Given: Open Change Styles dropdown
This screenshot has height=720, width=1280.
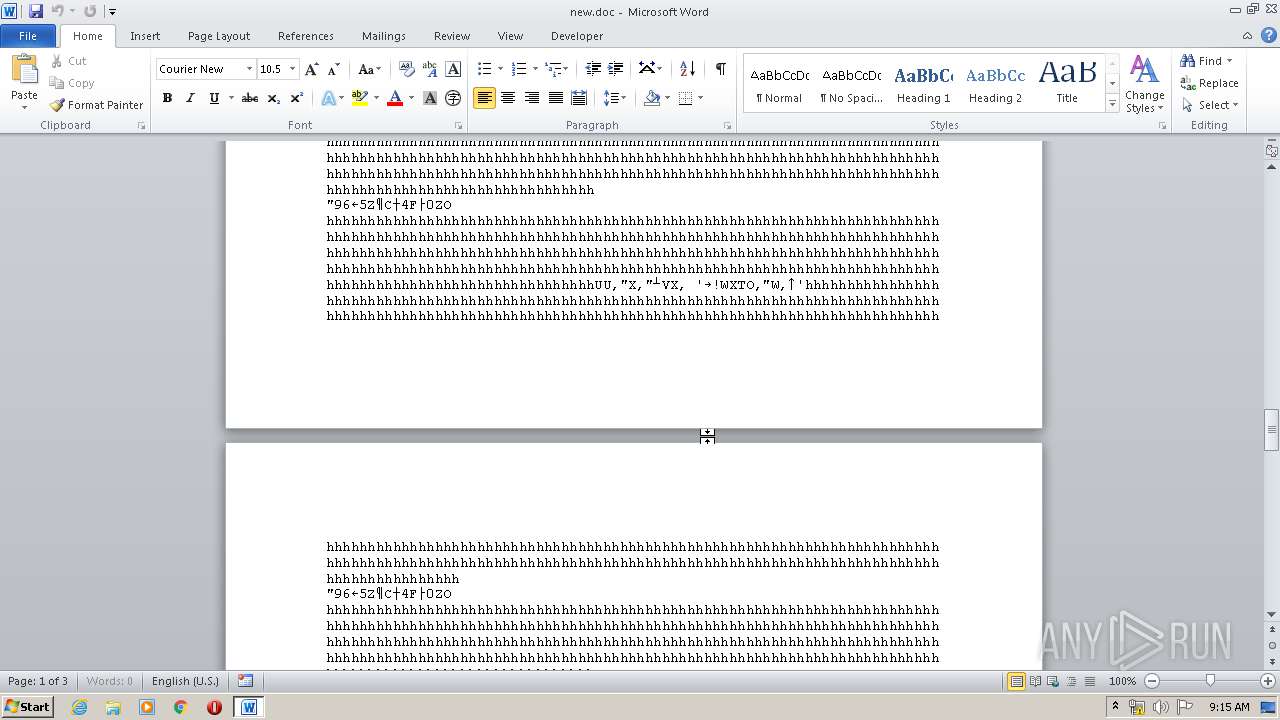Looking at the screenshot, I should [x=1144, y=84].
